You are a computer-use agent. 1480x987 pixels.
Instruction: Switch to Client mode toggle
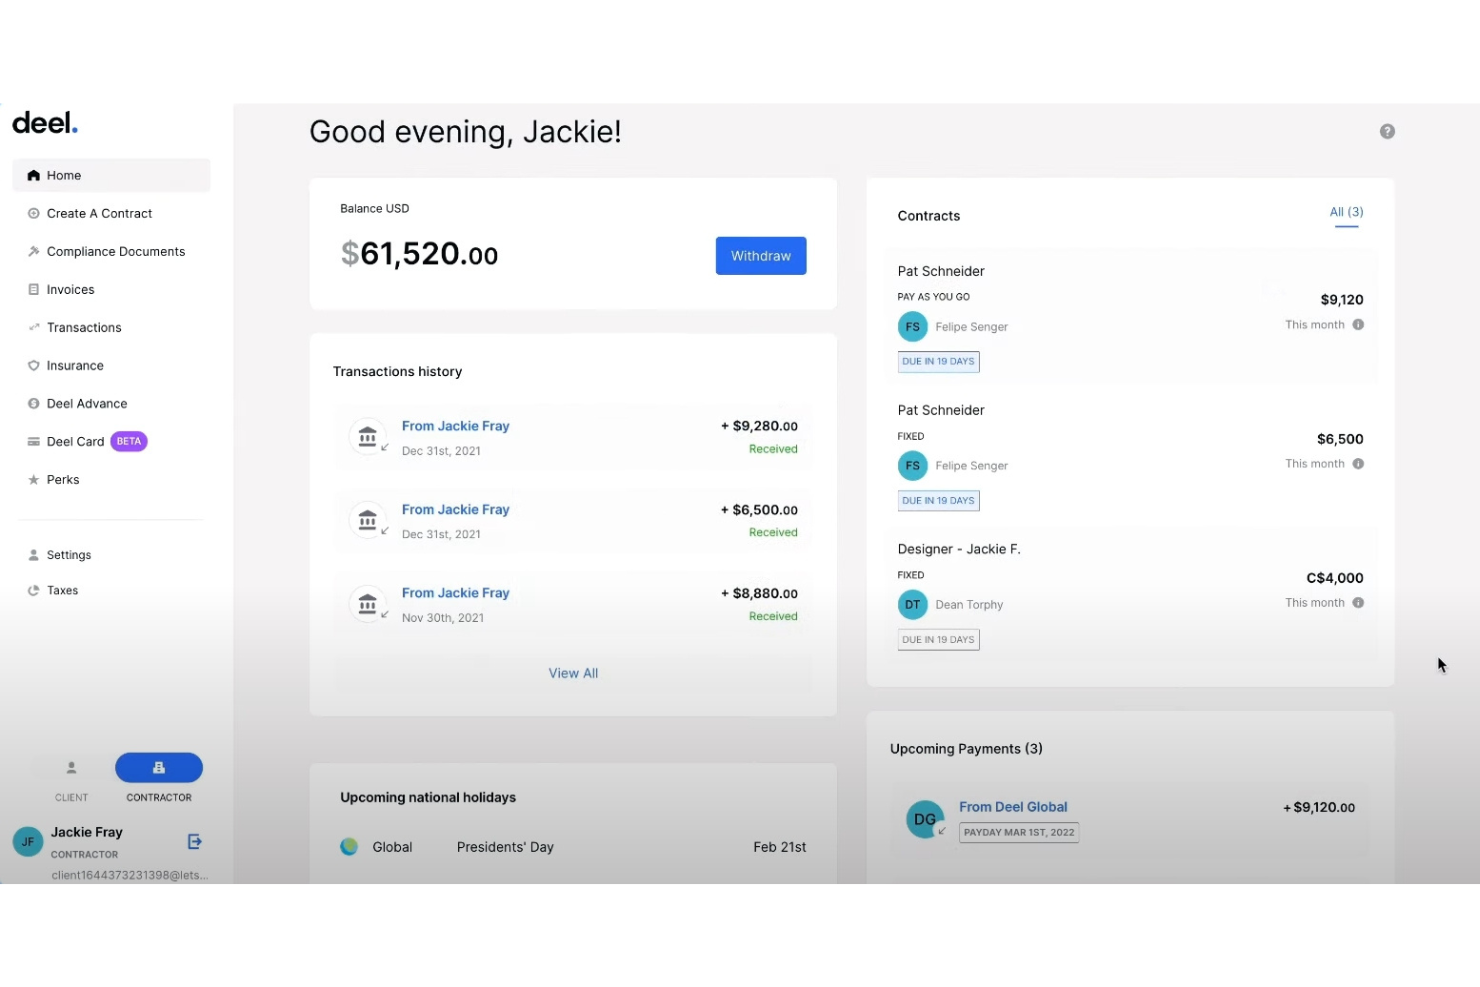pos(71,768)
